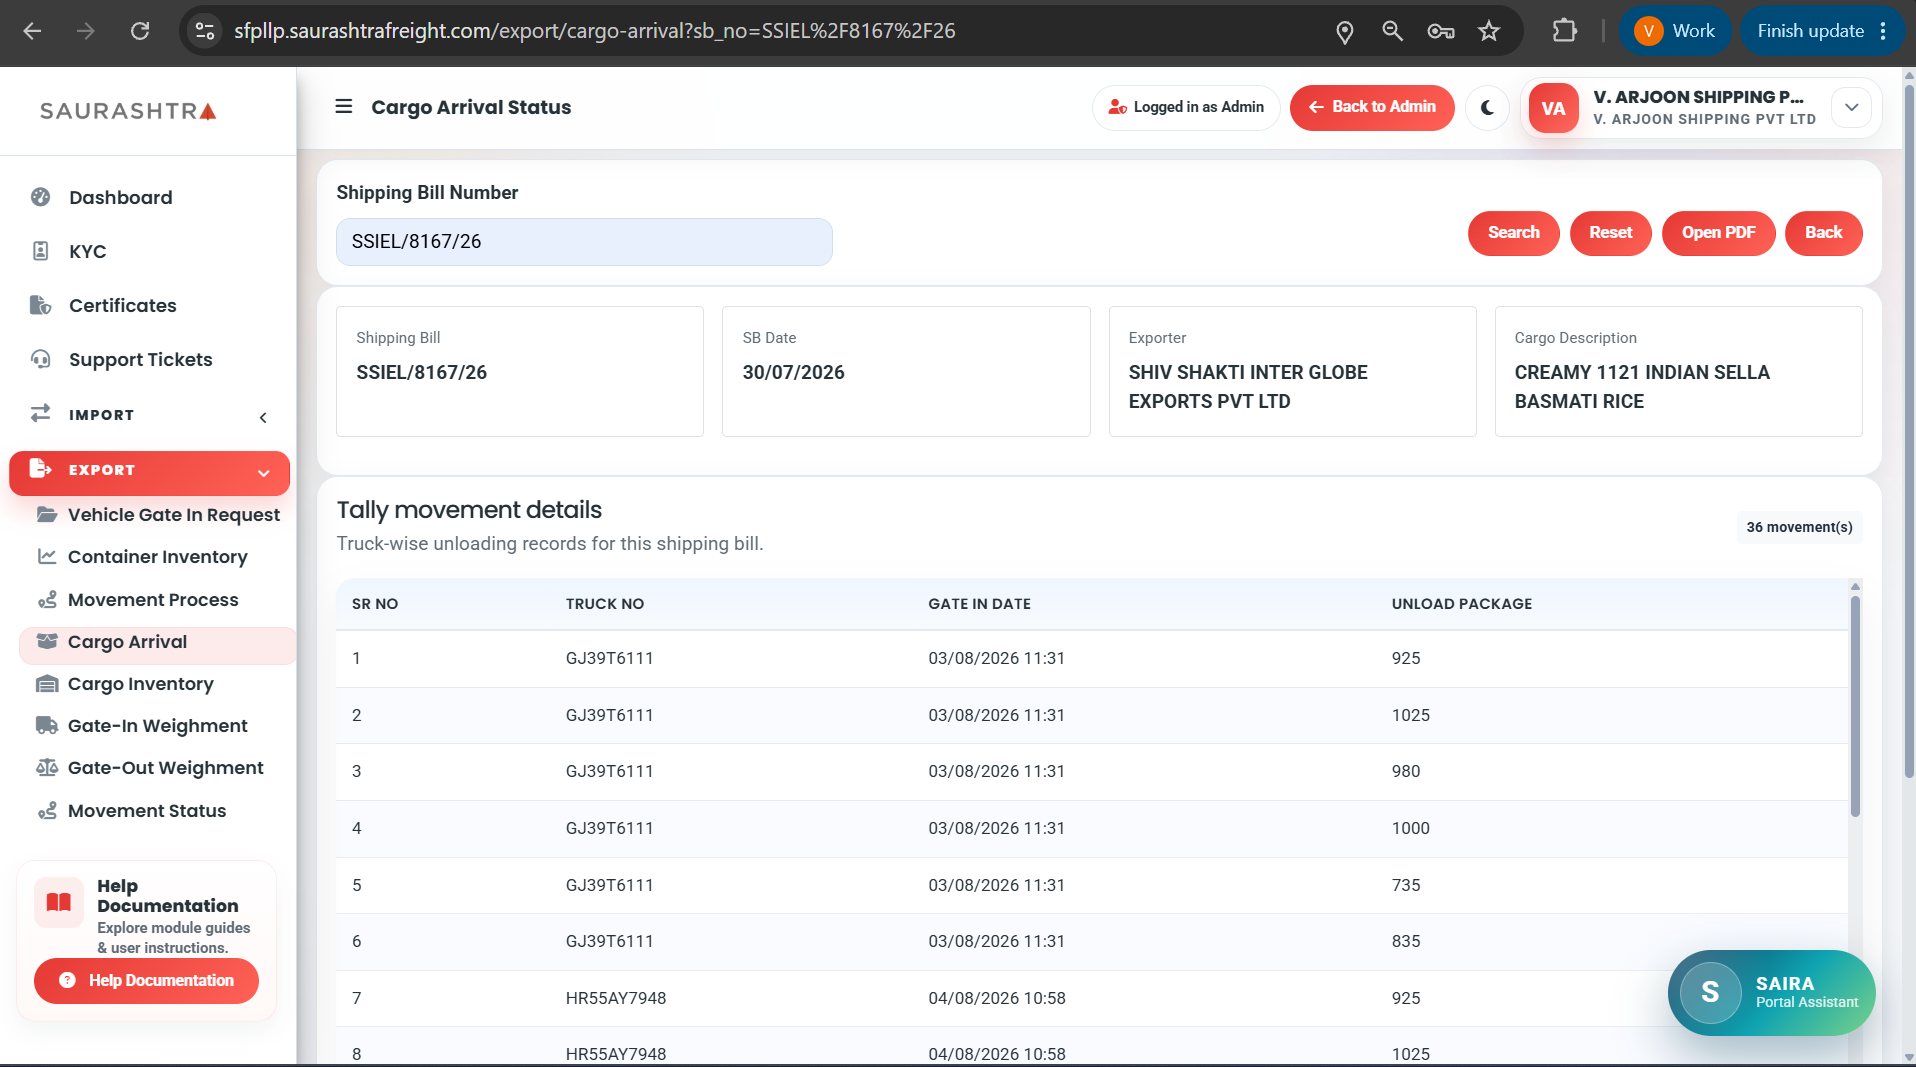This screenshot has height=1067, width=1916.
Task: Open Cargo Inventory page
Action: (140, 683)
